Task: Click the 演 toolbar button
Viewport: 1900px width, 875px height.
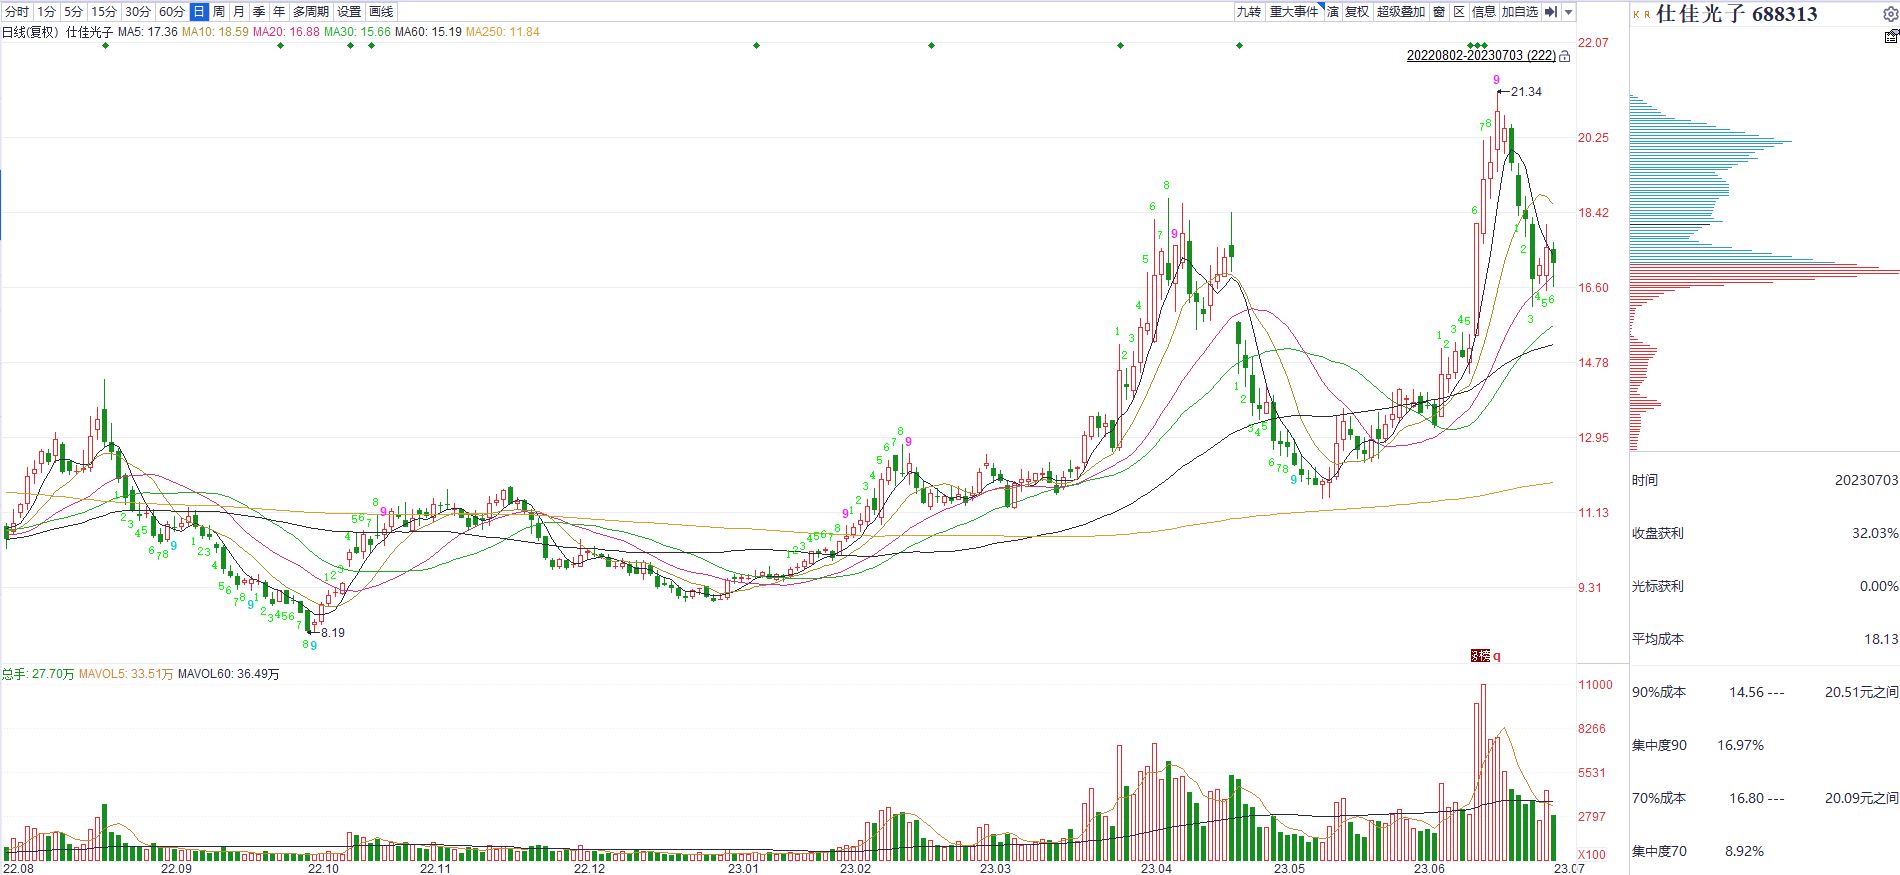Action: click(x=1333, y=12)
